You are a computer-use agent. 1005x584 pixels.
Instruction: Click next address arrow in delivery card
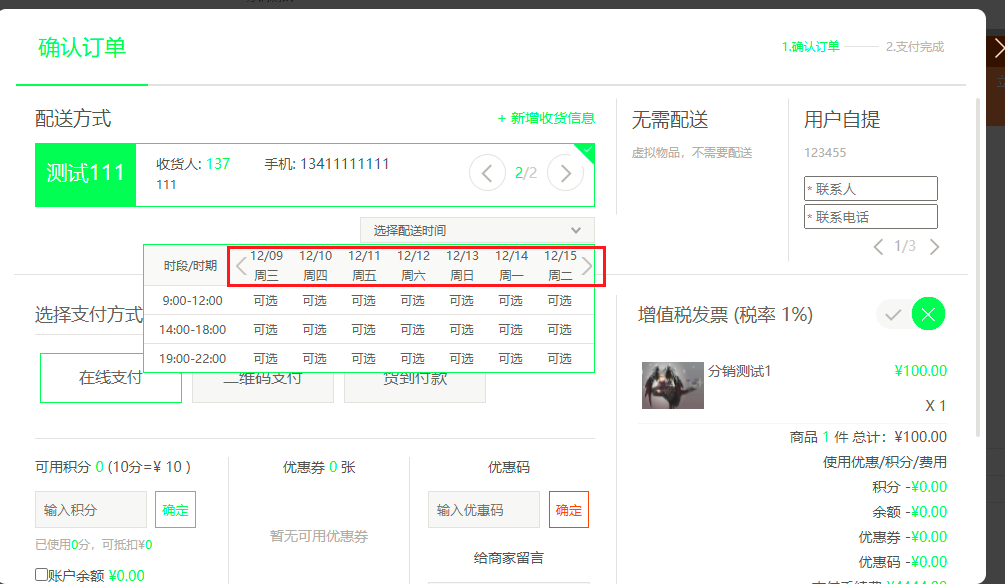tap(565, 173)
